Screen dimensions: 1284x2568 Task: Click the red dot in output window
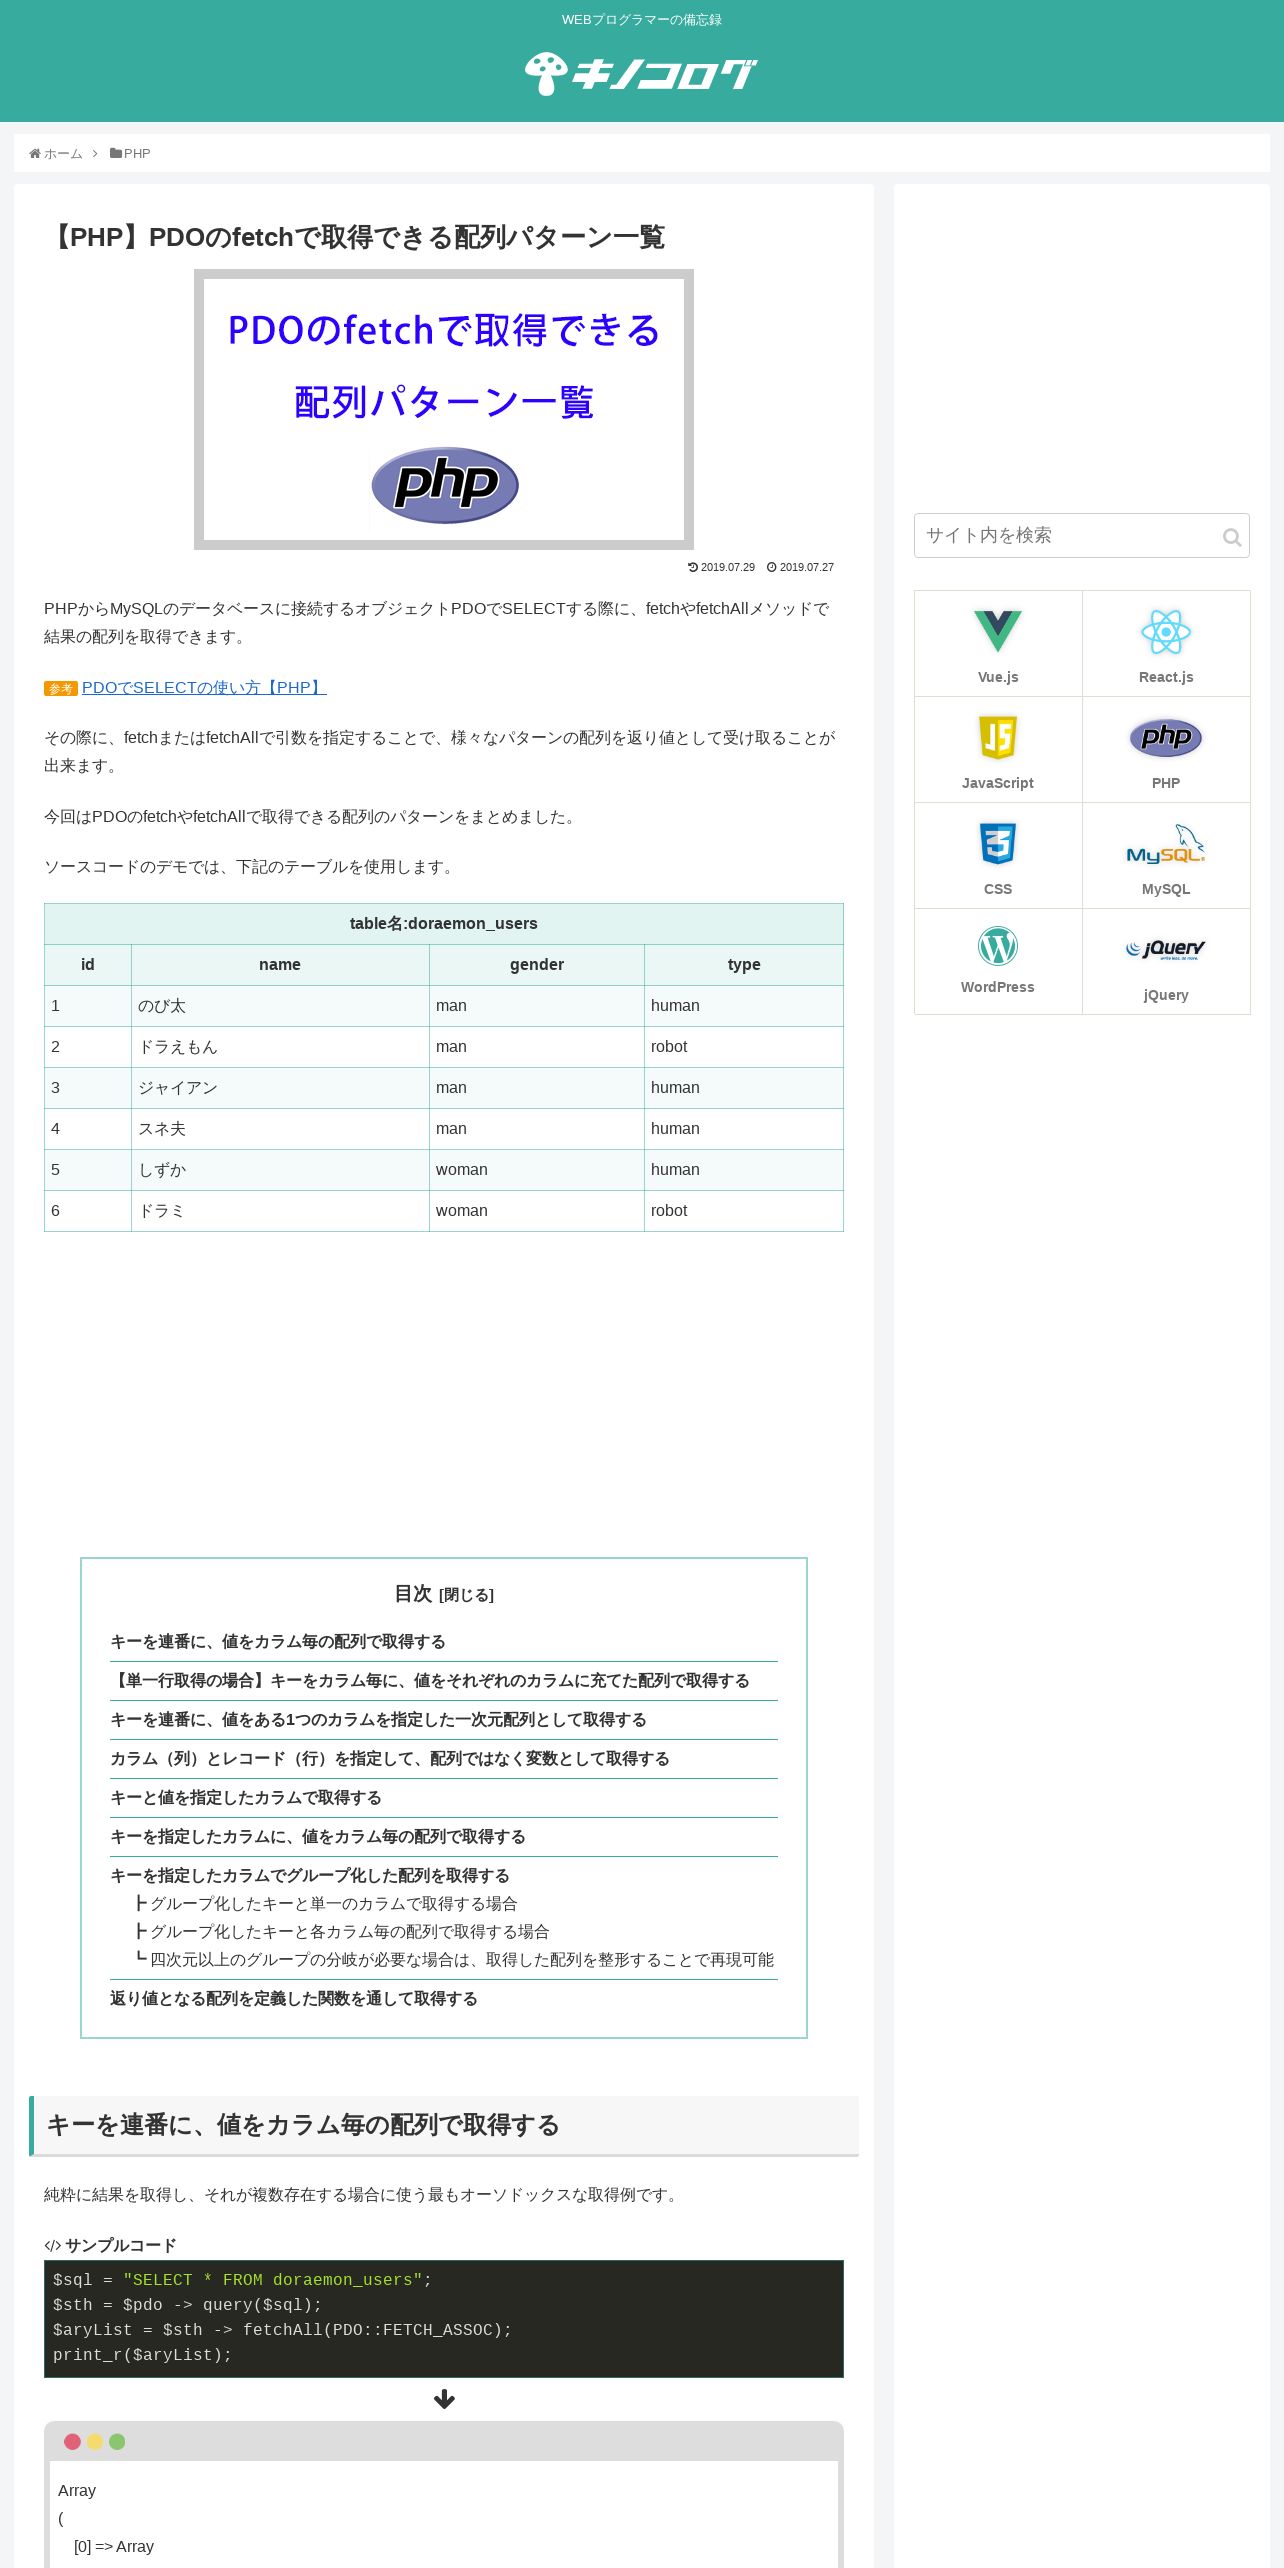point(72,2441)
